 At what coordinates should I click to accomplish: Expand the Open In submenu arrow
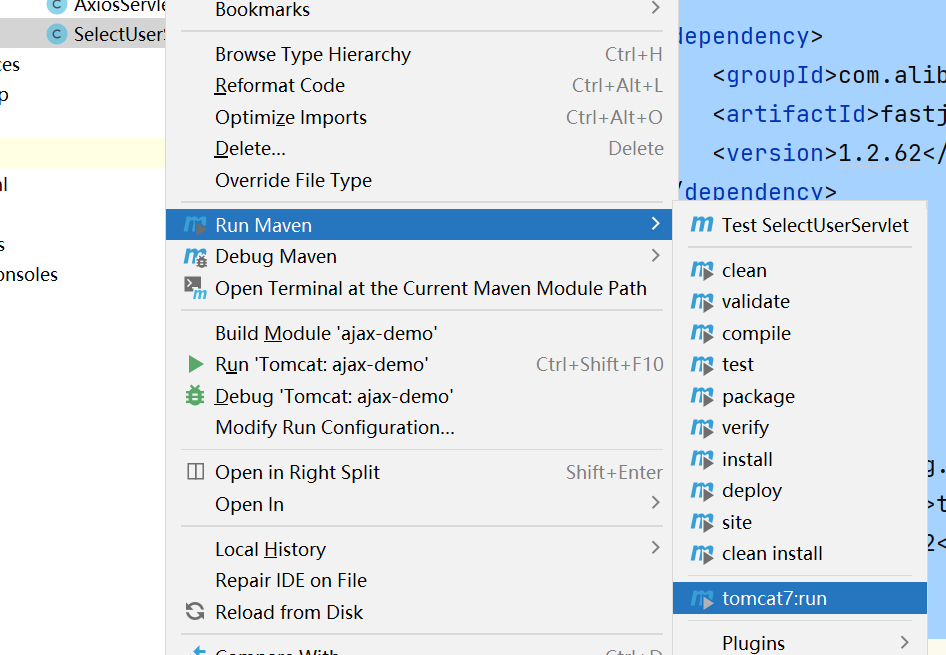coord(655,503)
